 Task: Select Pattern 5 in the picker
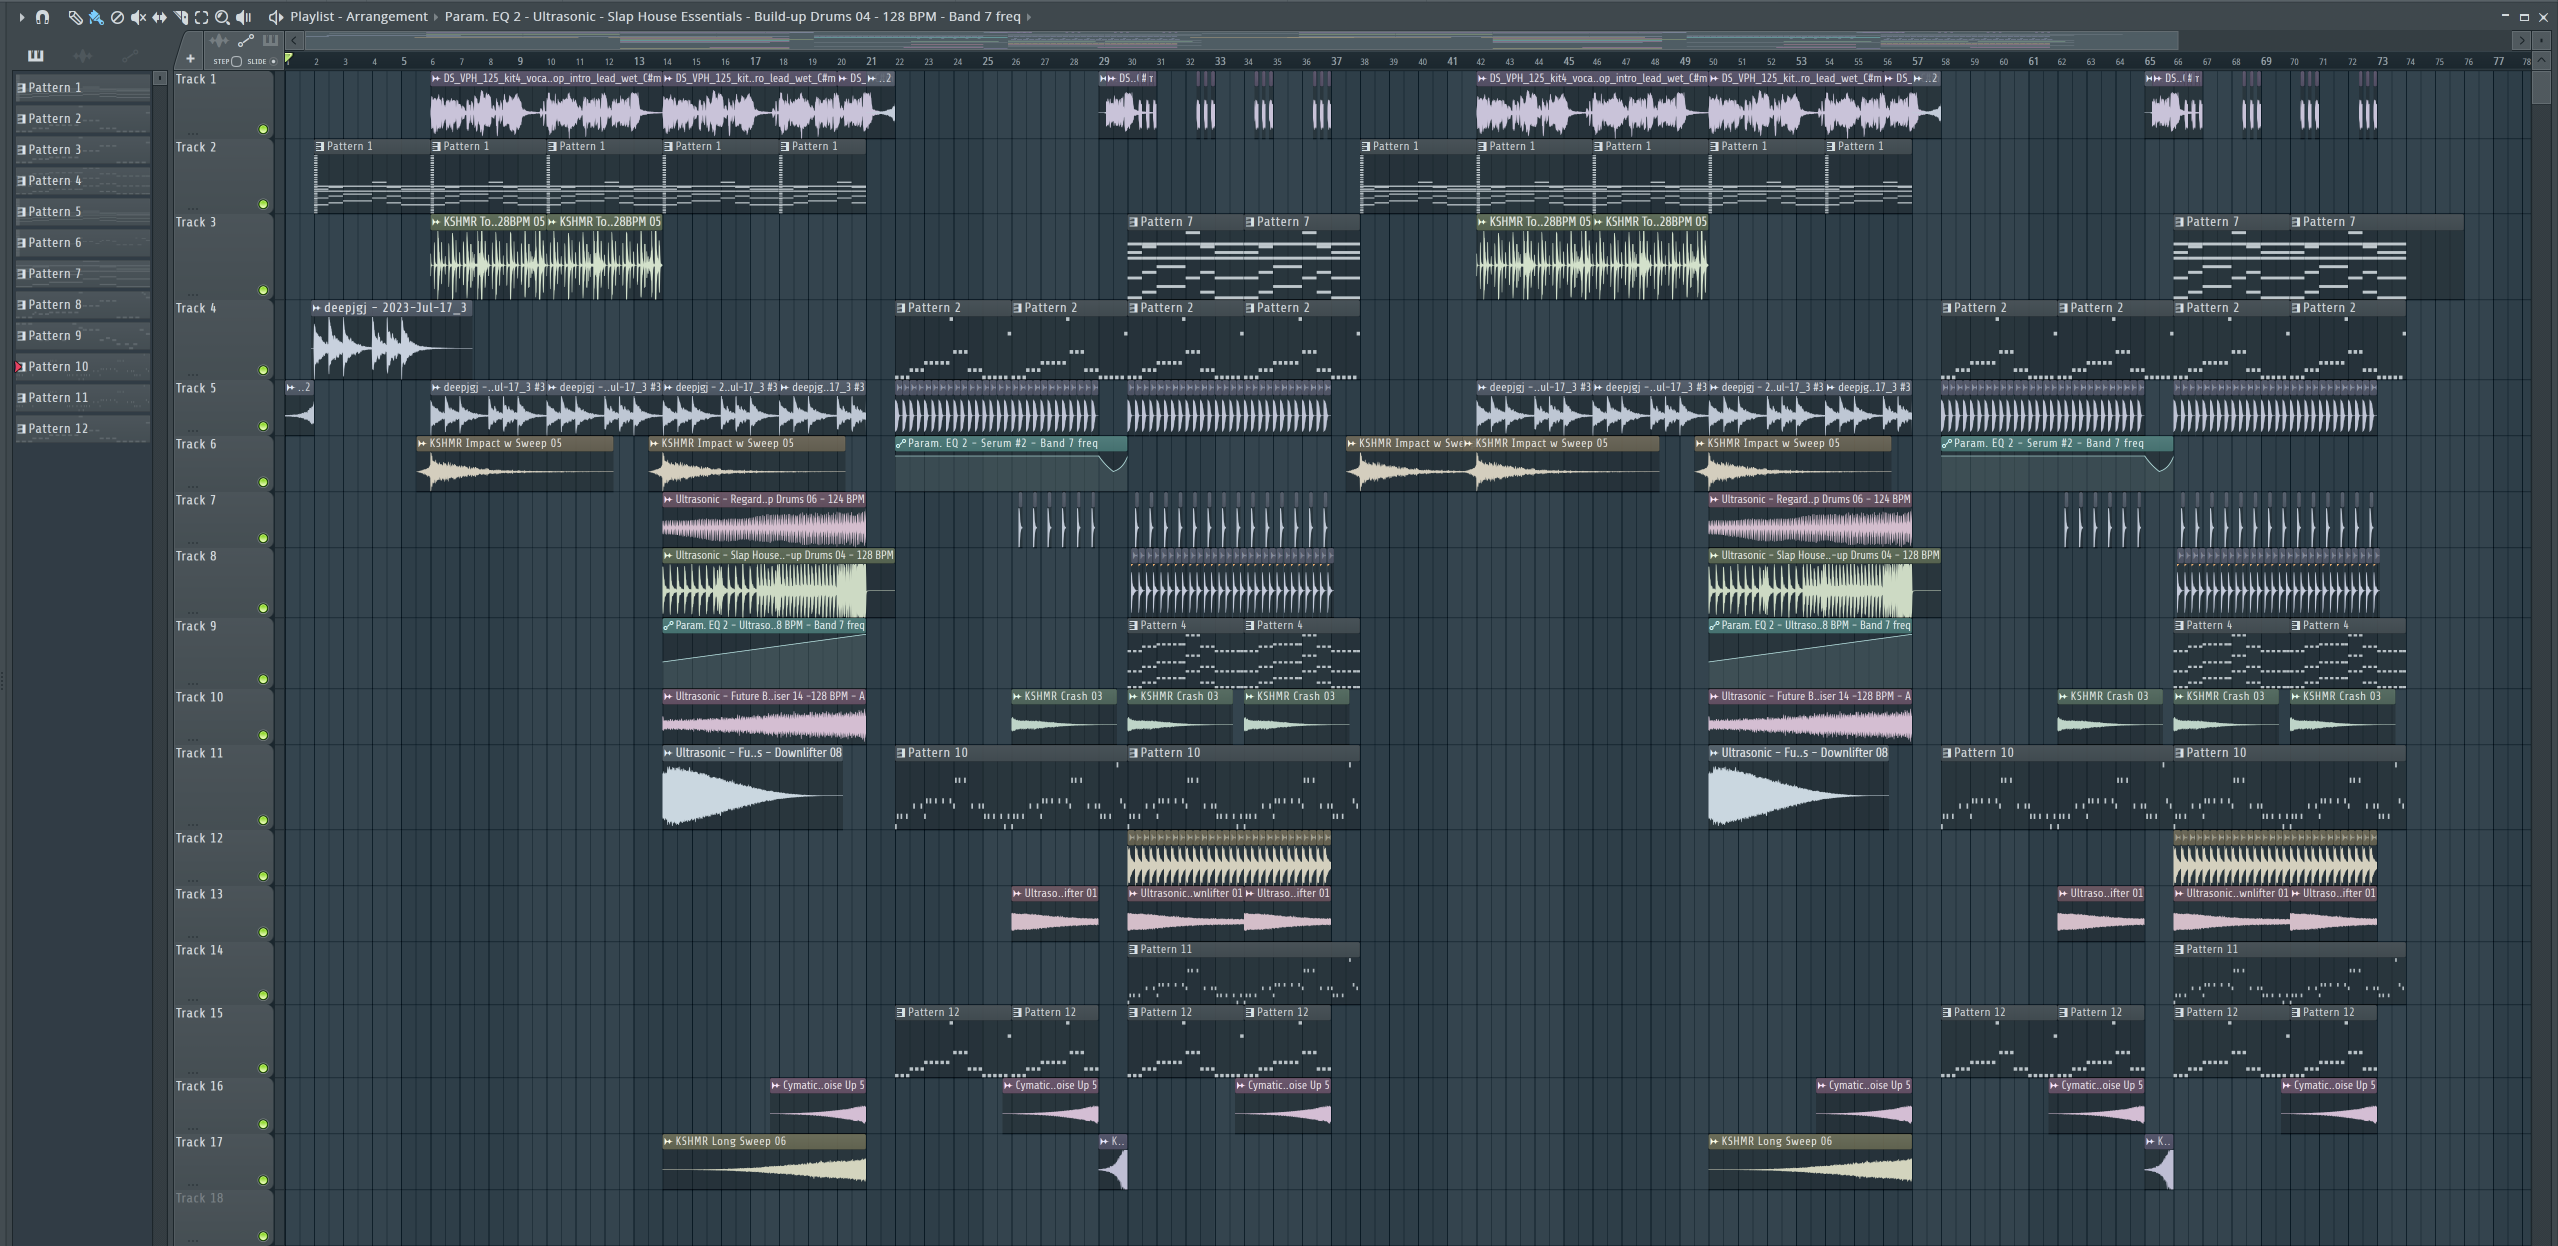(83, 212)
